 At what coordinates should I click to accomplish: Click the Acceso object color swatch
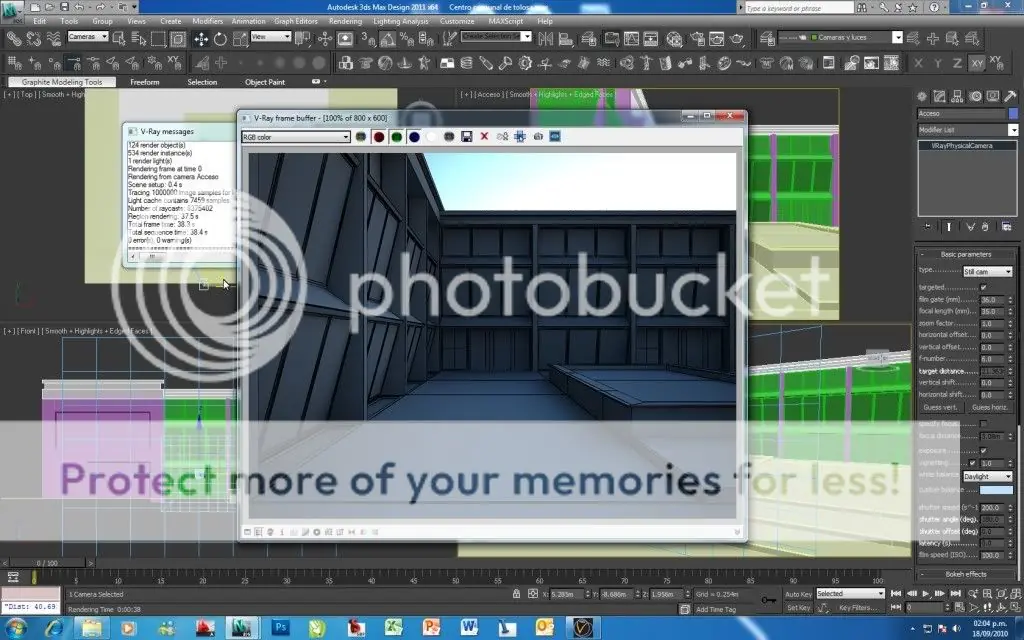[x=1013, y=114]
